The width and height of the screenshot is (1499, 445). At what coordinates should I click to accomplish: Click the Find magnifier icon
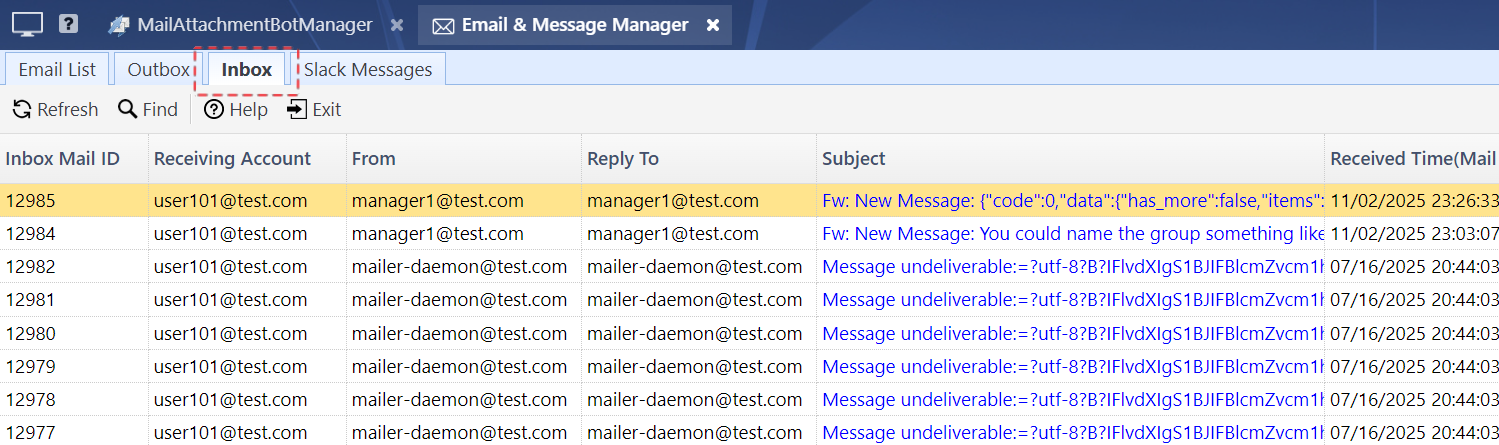127,109
